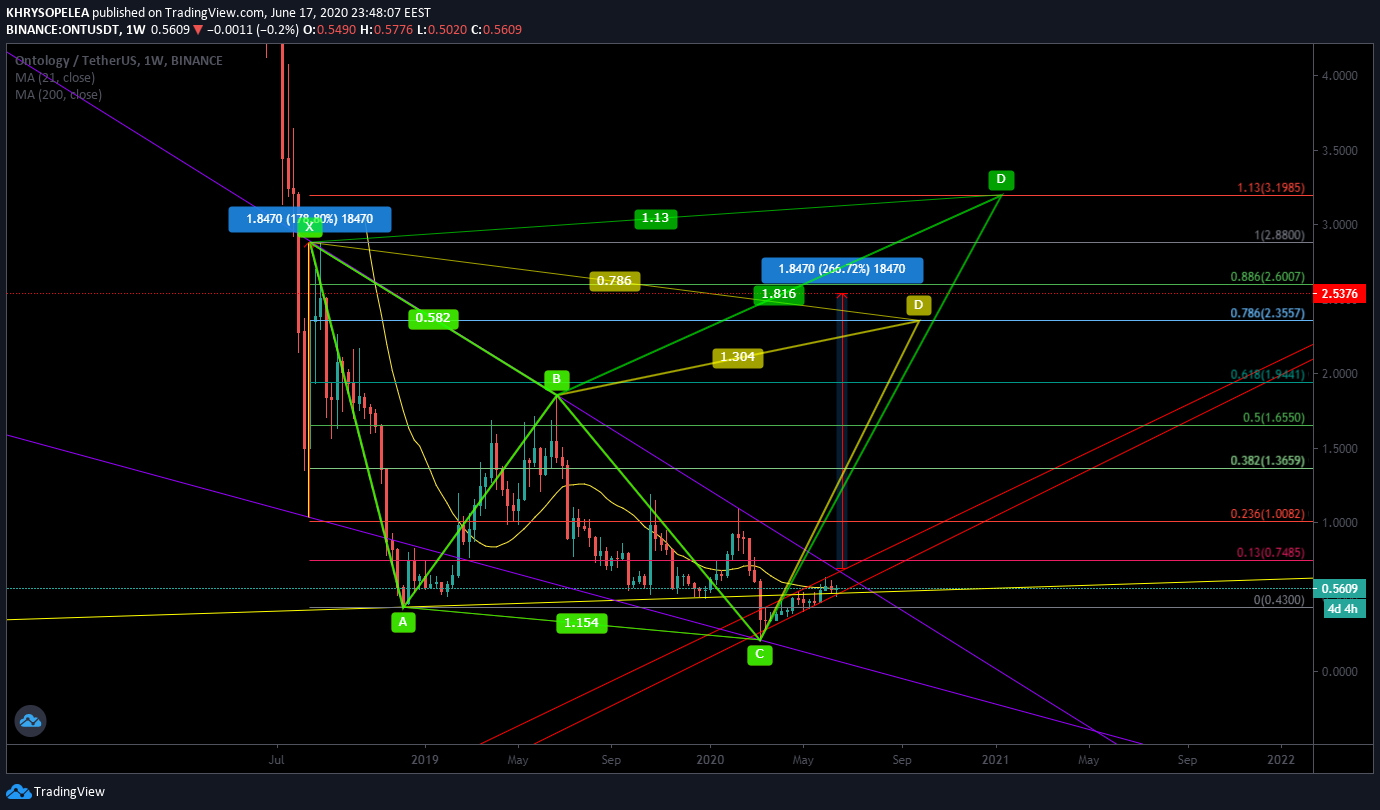Click the blue cloud icon on the chart
Viewport: 1380px width, 810px height.
pos(30,721)
